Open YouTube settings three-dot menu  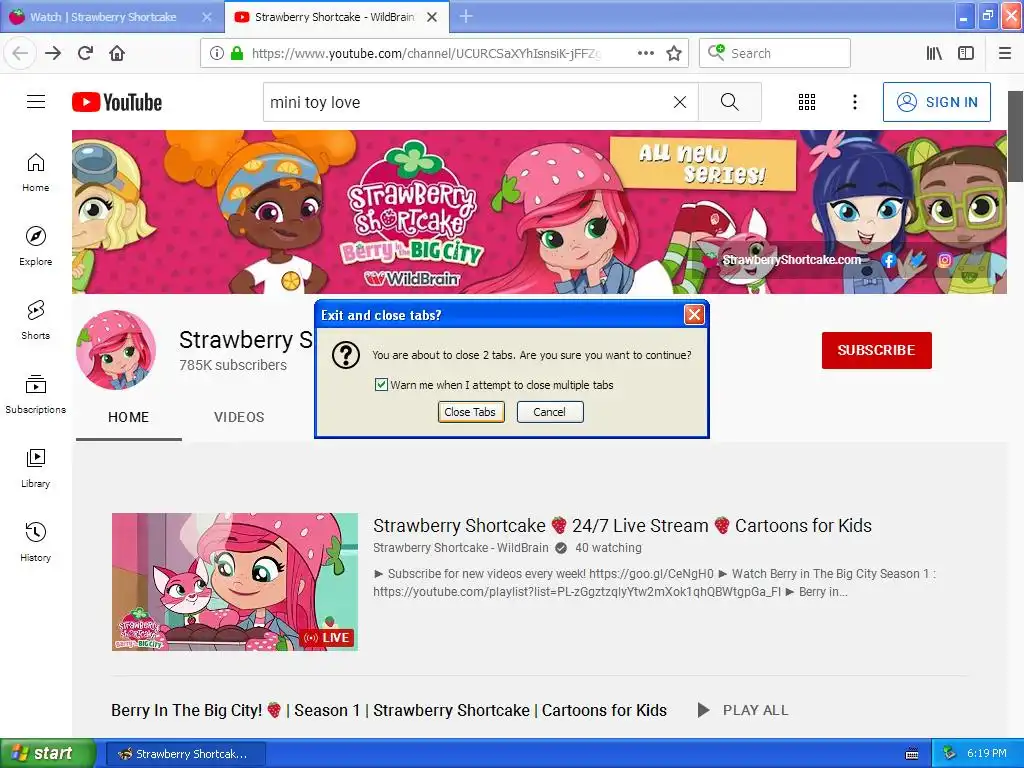(854, 102)
